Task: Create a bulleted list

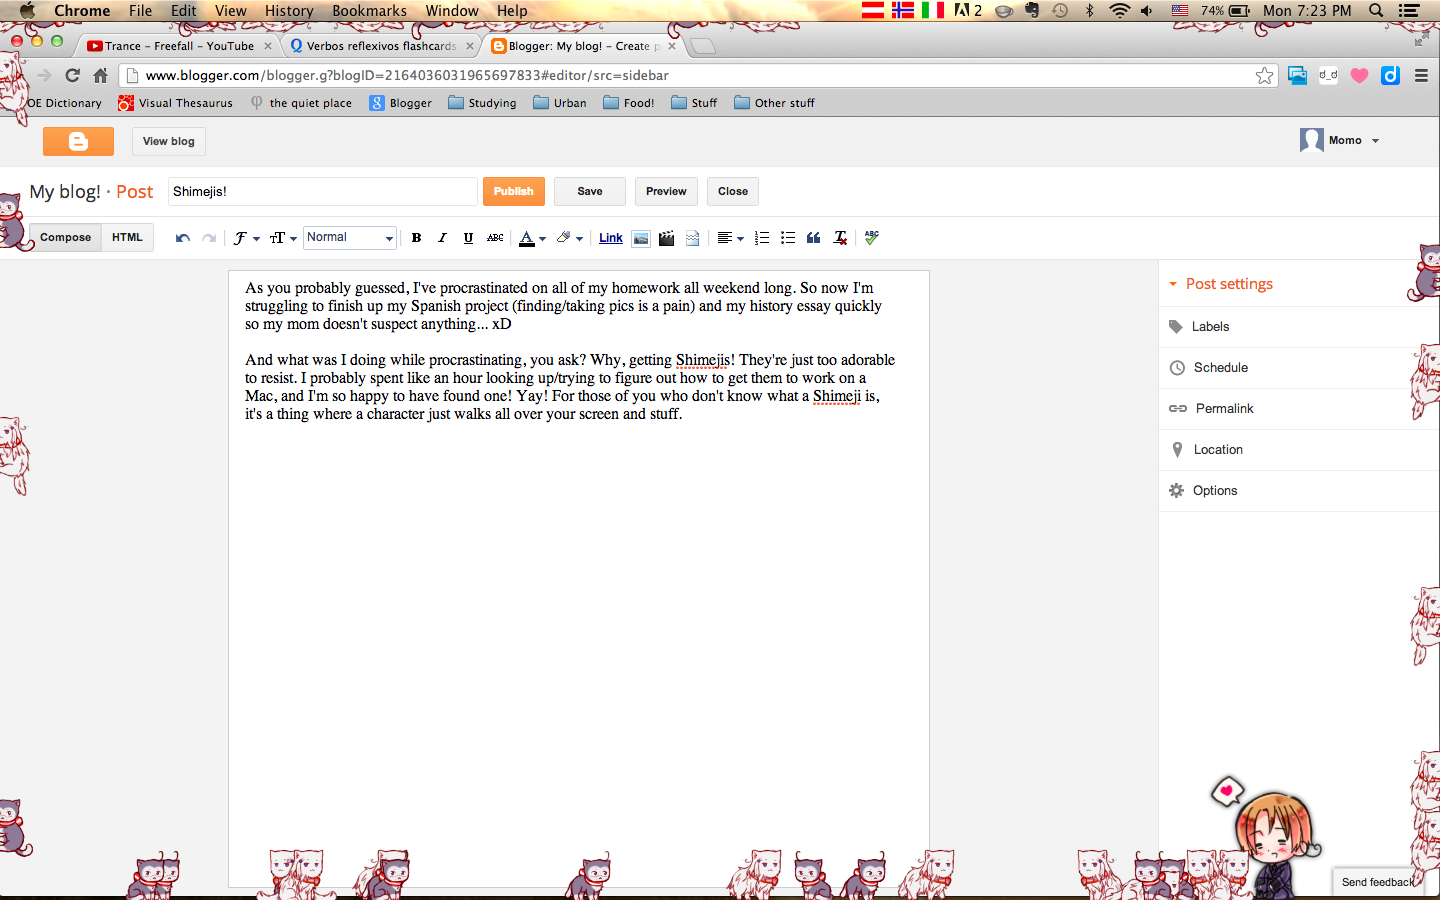Action: 788,238
